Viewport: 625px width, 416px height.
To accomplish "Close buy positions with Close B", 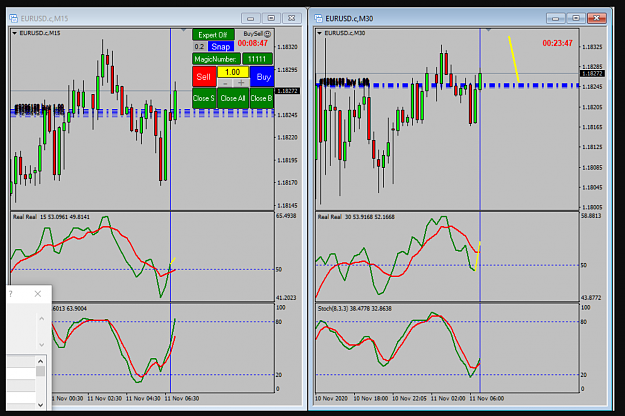I will click(x=261, y=98).
